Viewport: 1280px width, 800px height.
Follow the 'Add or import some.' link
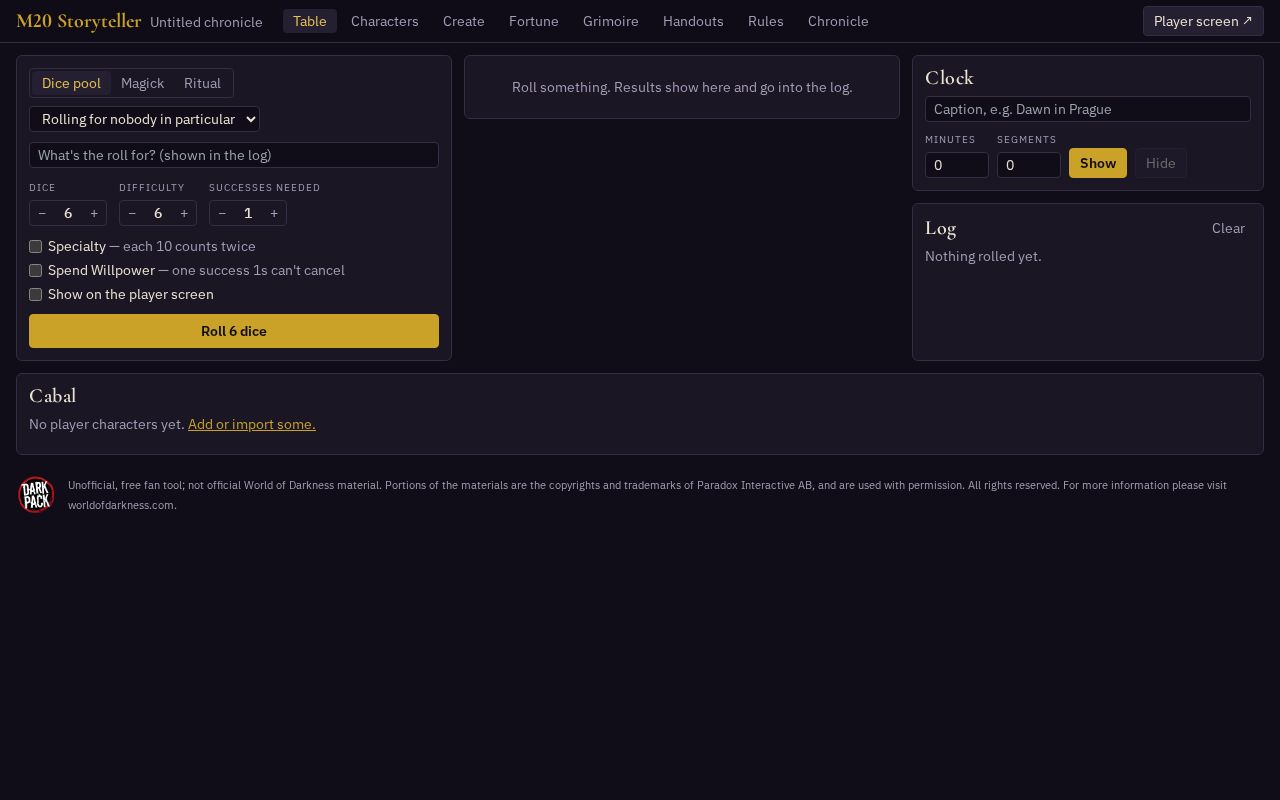click(x=252, y=424)
